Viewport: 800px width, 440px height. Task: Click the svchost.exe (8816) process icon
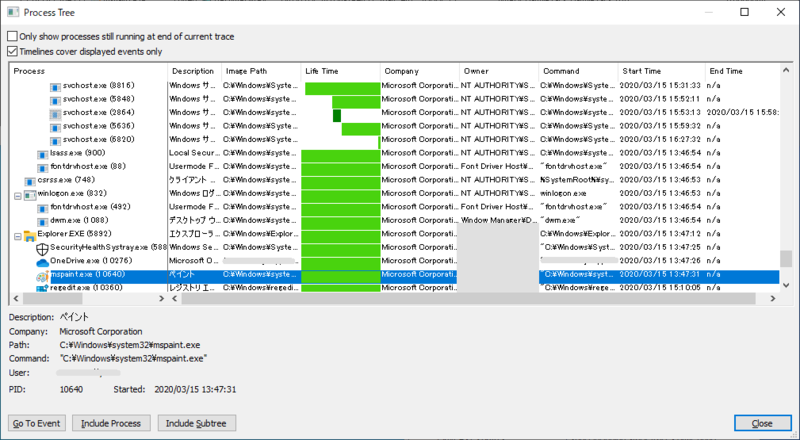click(x=55, y=87)
